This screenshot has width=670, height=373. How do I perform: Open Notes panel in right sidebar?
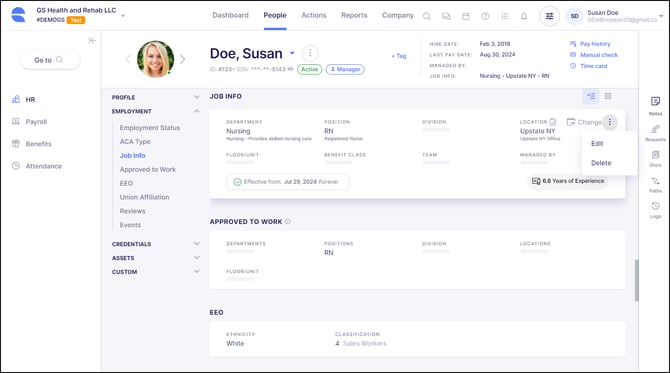click(x=655, y=106)
